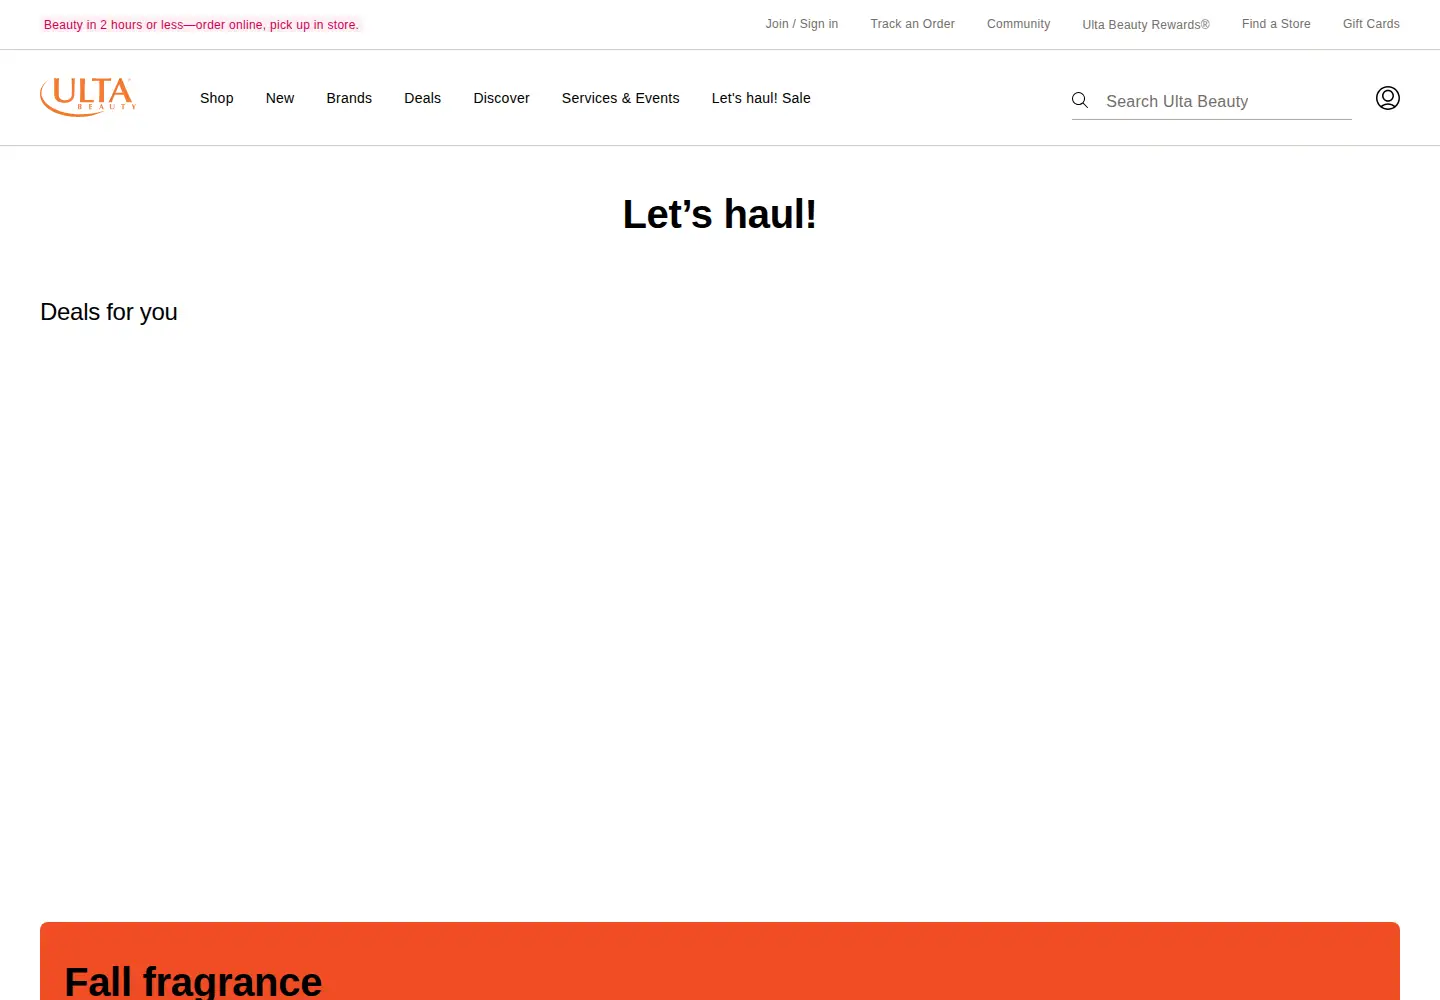The image size is (1440, 1000).
Task: Open Ulta Beauty Rewards link
Action: tap(1146, 24)
